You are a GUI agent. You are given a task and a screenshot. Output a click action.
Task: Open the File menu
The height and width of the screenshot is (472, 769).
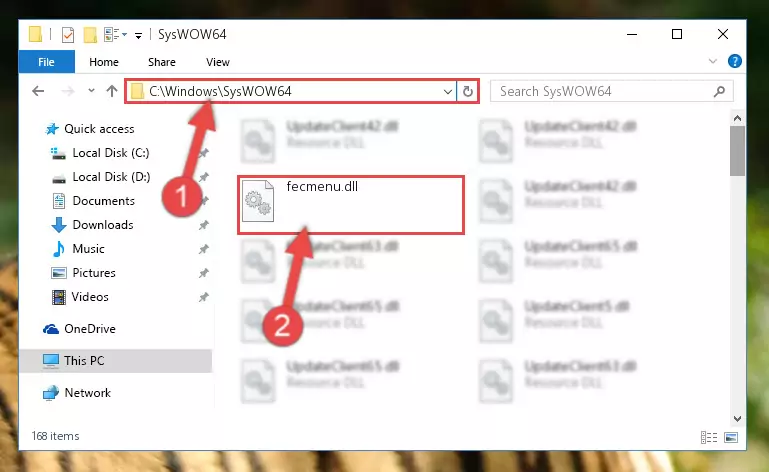(x=47, y=62)
